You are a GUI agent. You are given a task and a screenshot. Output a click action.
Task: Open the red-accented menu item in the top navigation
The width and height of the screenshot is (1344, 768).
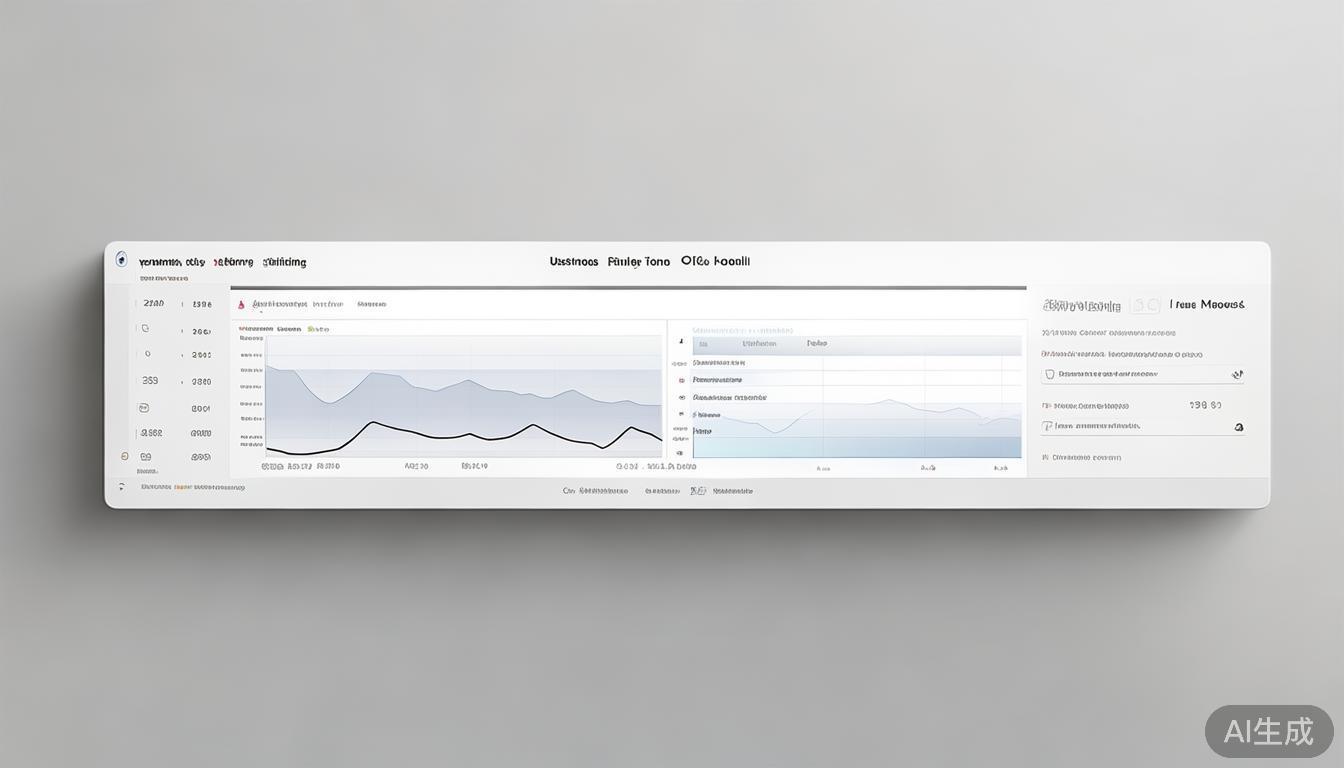[233, 262]
